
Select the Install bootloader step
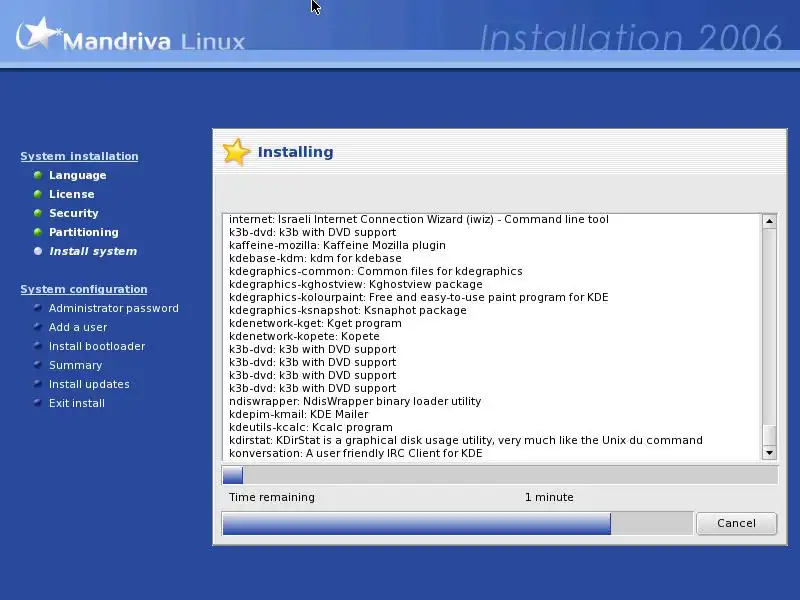[x=97, y=346]
